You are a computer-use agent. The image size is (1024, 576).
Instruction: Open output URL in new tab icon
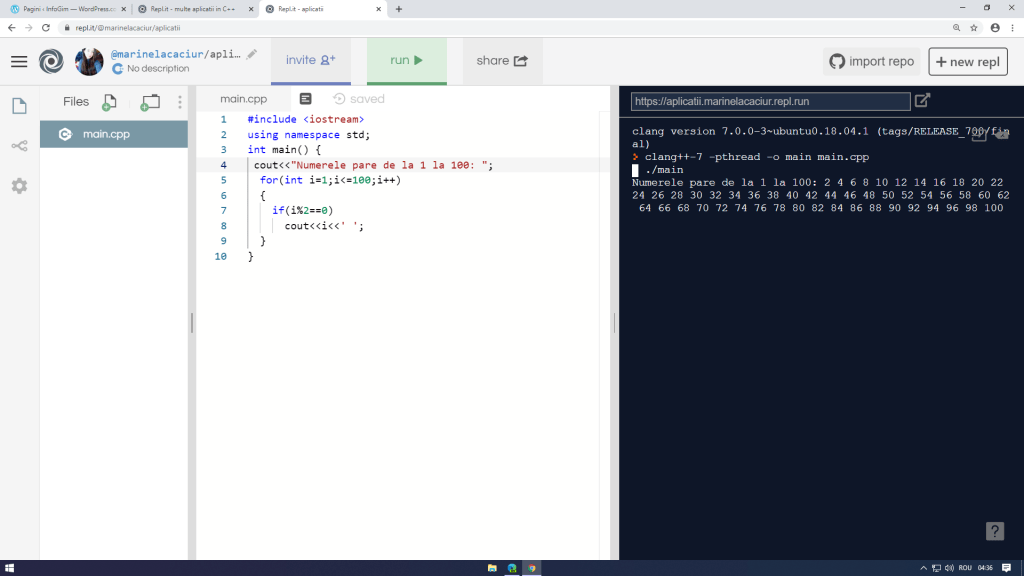click(x=922, y=101)
